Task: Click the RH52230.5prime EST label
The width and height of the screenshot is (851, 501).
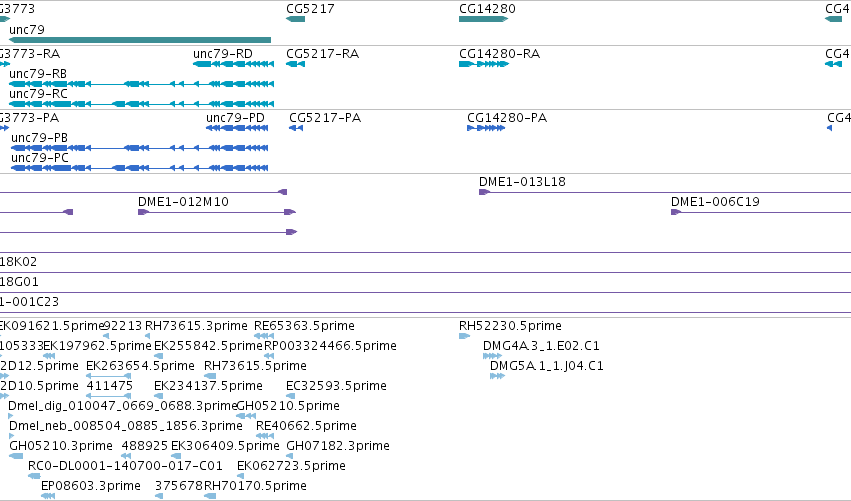Action: 510,326
